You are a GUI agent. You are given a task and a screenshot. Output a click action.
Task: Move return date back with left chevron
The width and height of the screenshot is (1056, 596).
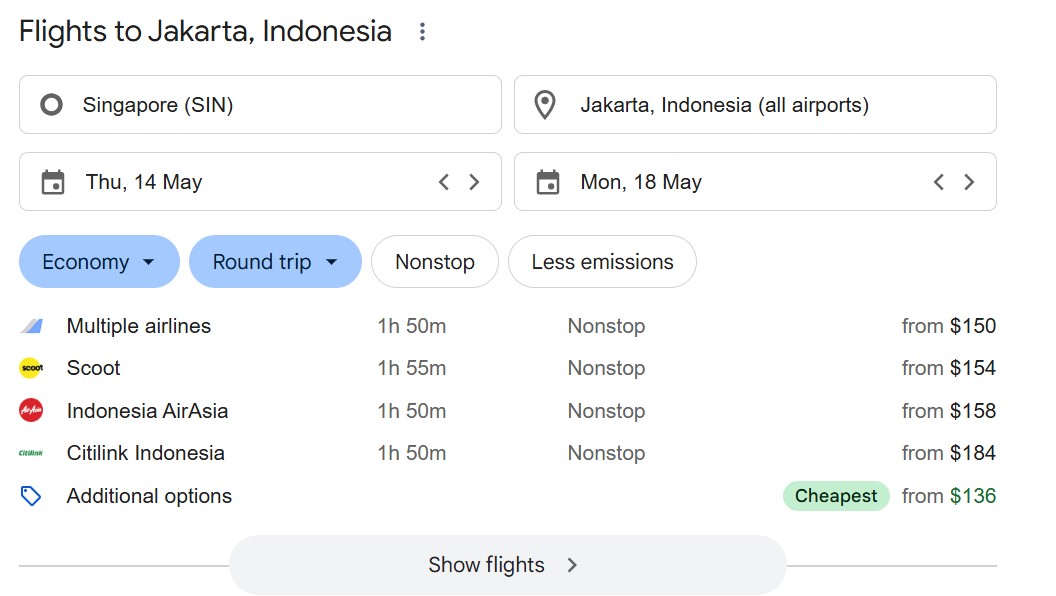click(938, 181)
